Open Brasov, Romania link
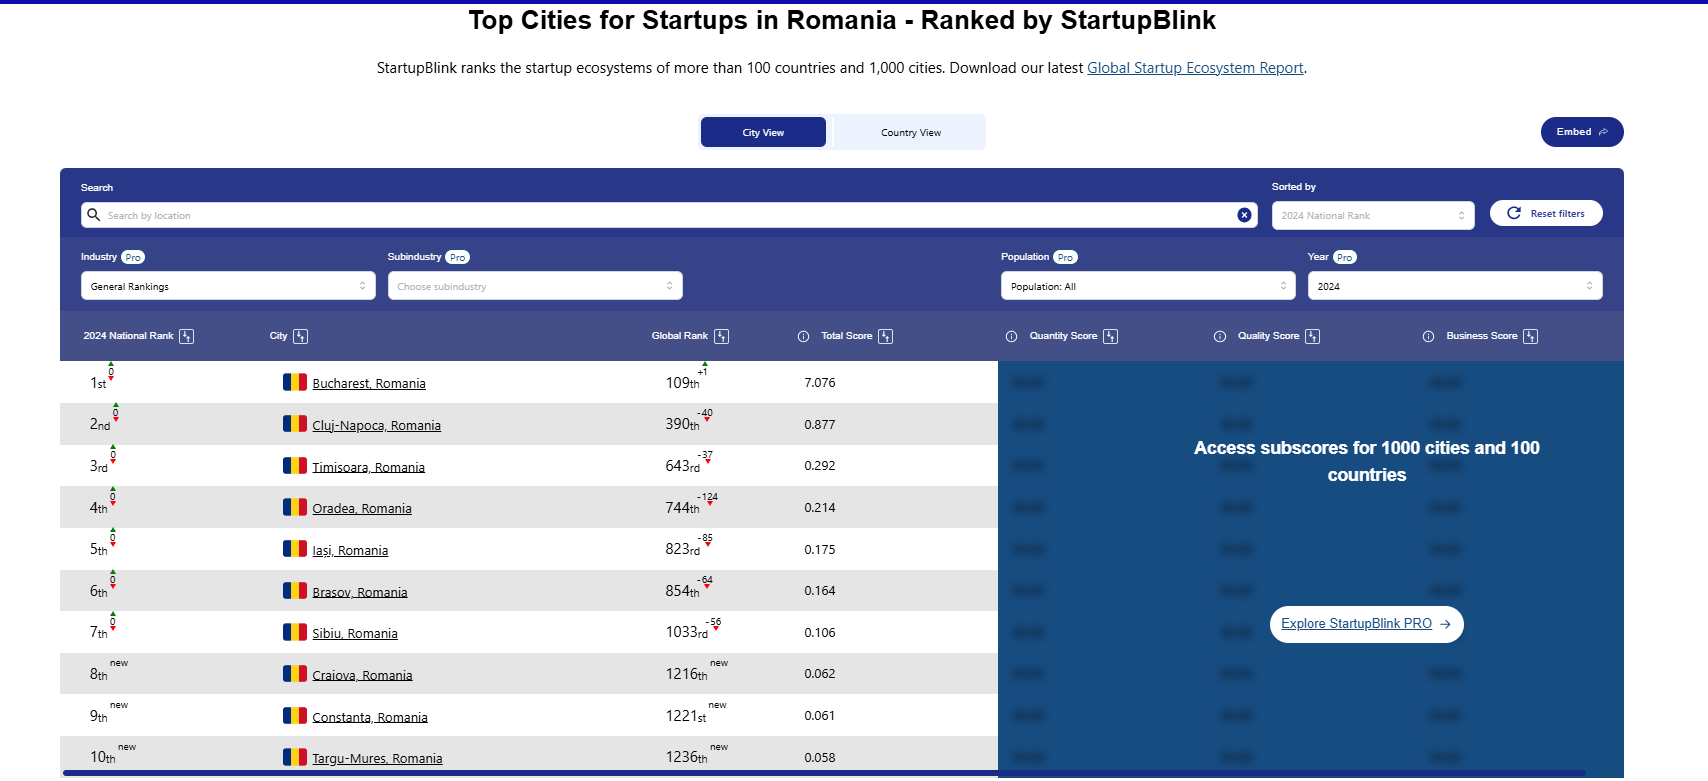The height and width of the screenshot is (781, 1708). tap(360, 593)
